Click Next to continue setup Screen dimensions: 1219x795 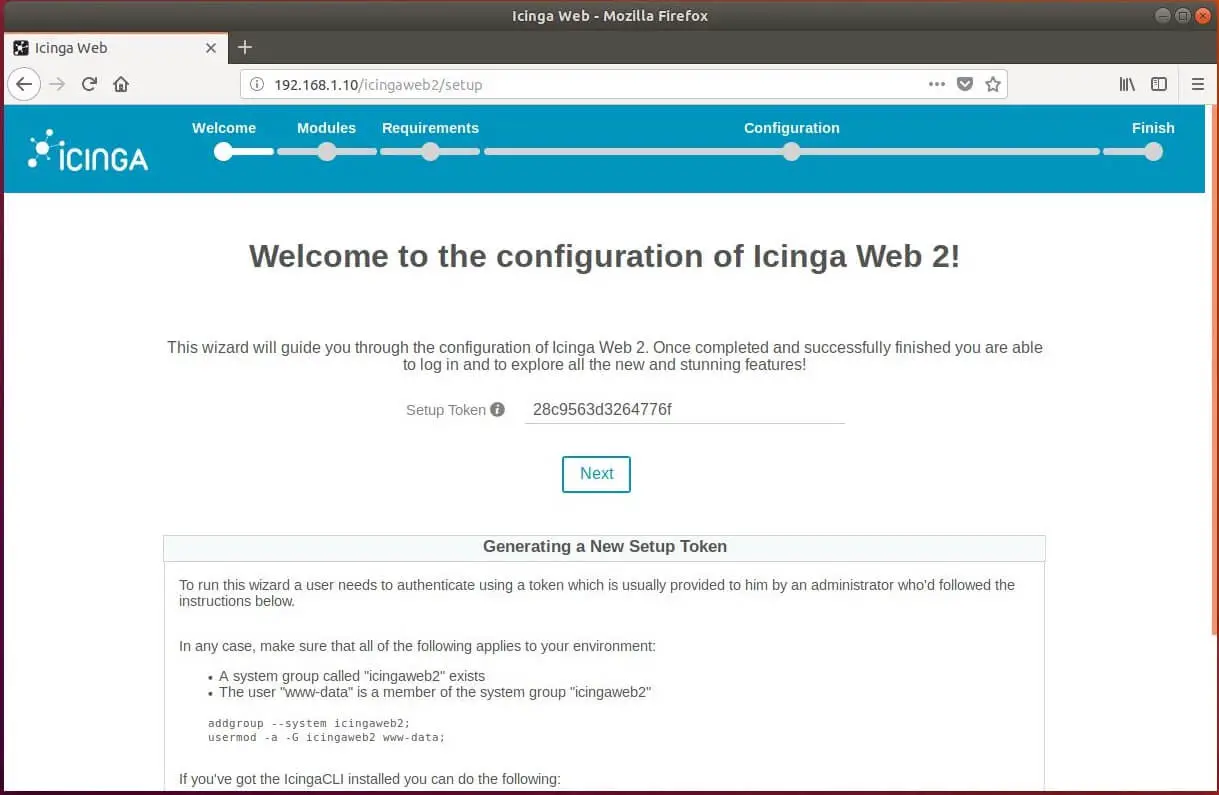point(596,474)
